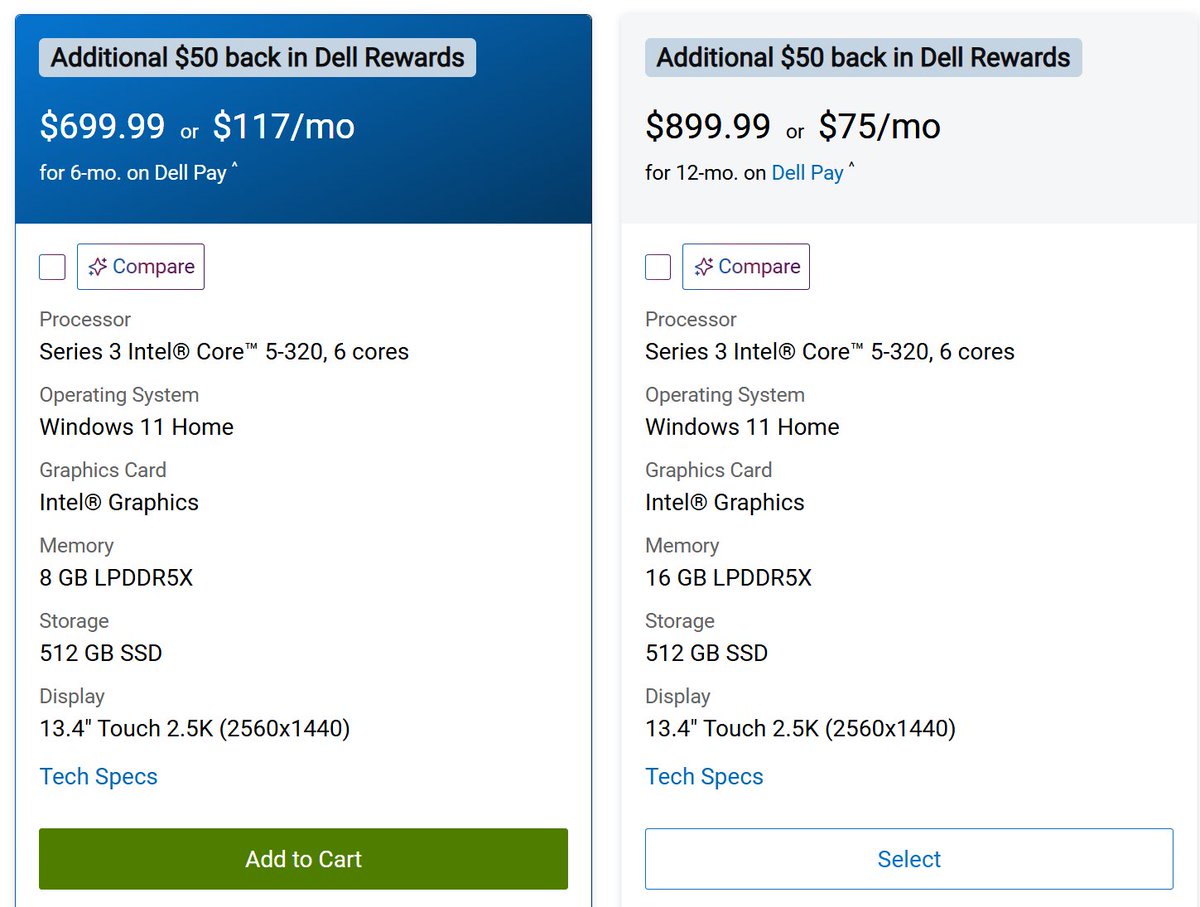Image resolution: width=1200 pixels, height=907 pixels.
Task: Click the Compare button on the $699.99 card
Action: 141,267
